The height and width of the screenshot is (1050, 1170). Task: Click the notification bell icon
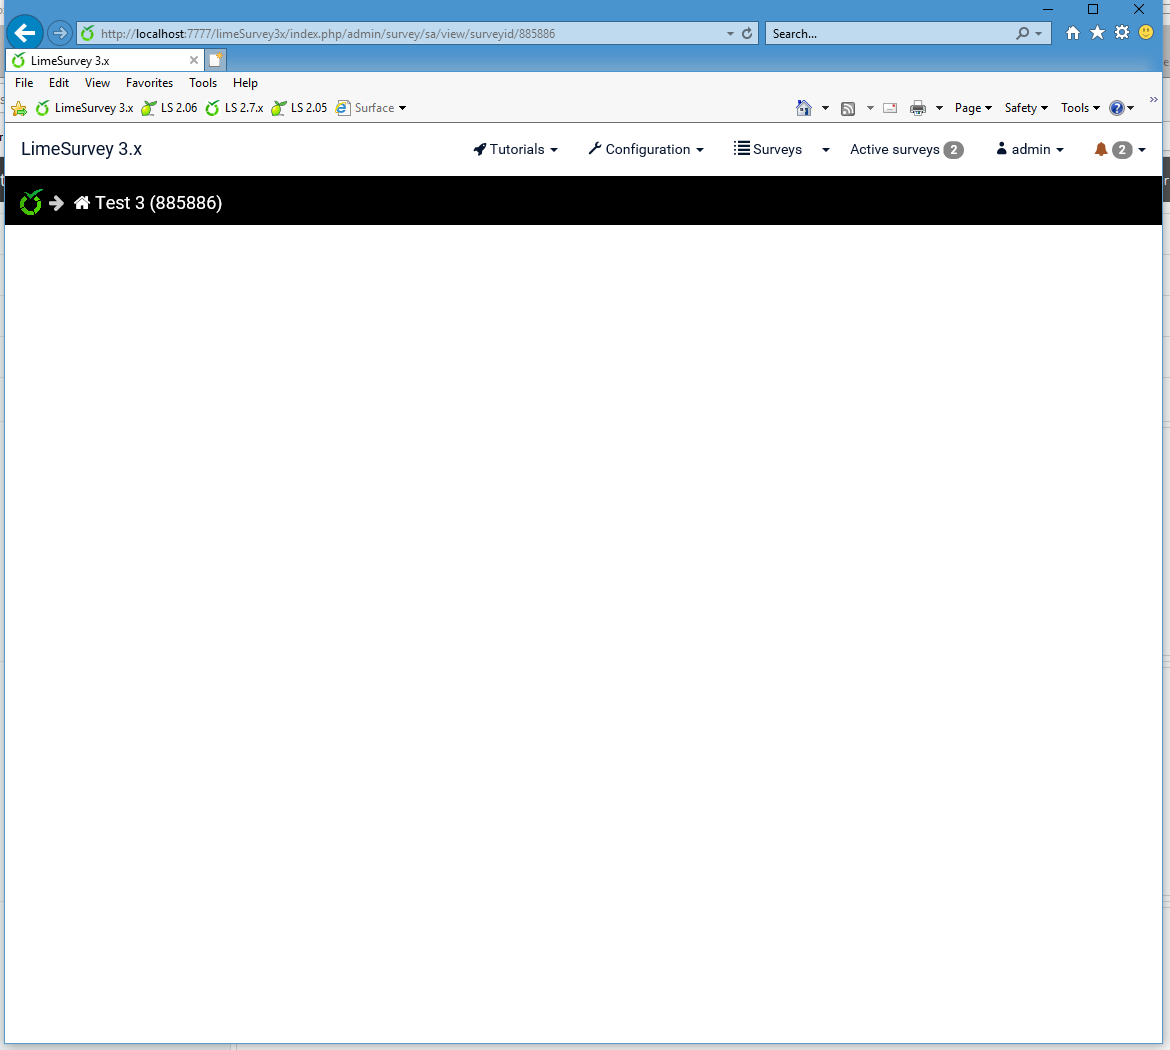(x=1101, y=149)
